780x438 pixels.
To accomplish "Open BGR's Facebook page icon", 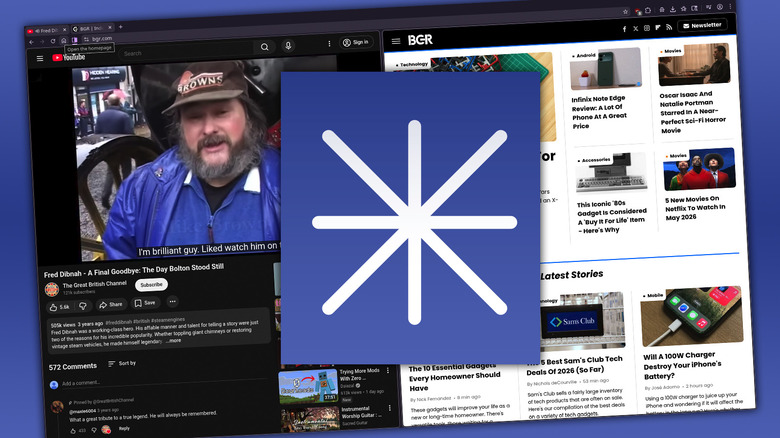I will (x=624, y=29).
